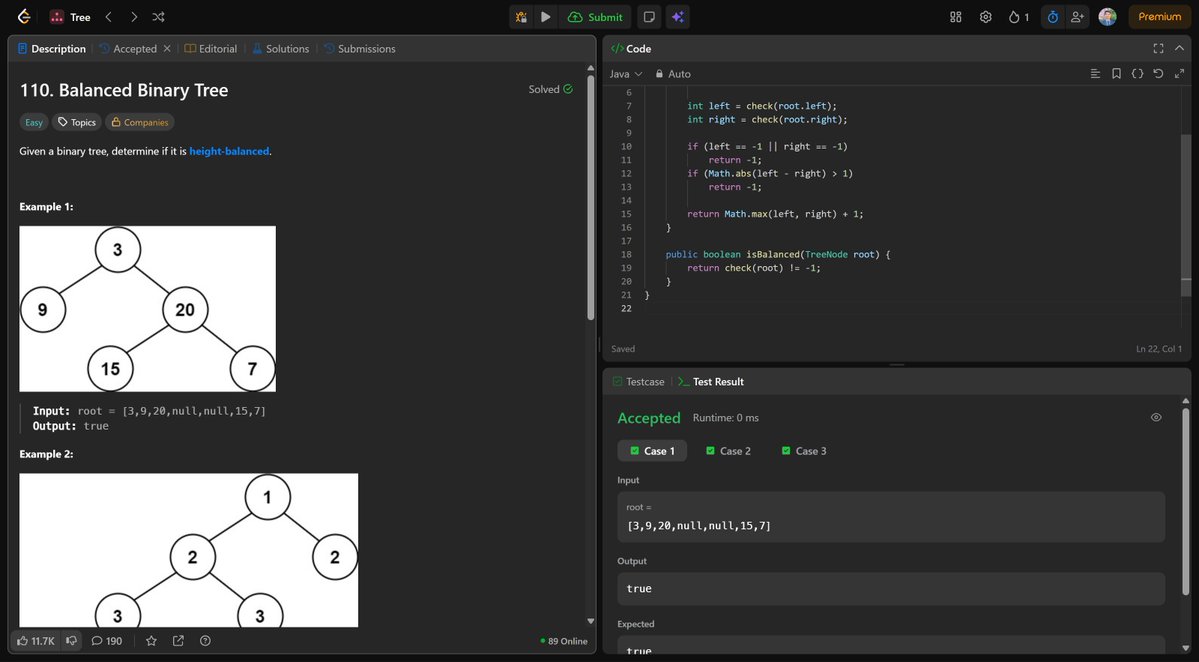
Task: Bookmark the current code snapshot
Action: click(x=1117, y=73)
